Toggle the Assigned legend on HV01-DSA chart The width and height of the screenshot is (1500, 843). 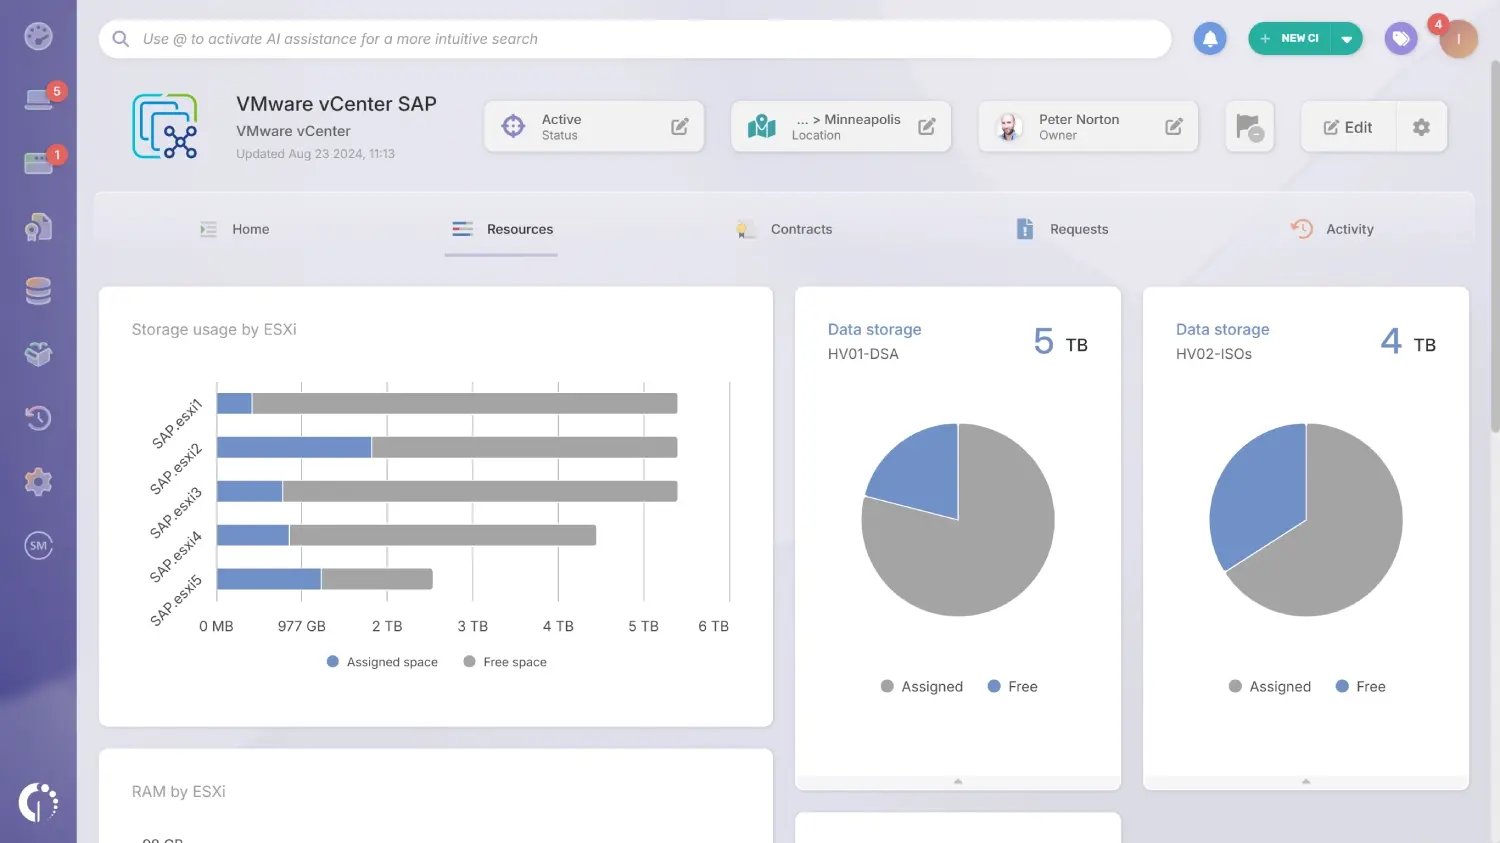(920, 686)
